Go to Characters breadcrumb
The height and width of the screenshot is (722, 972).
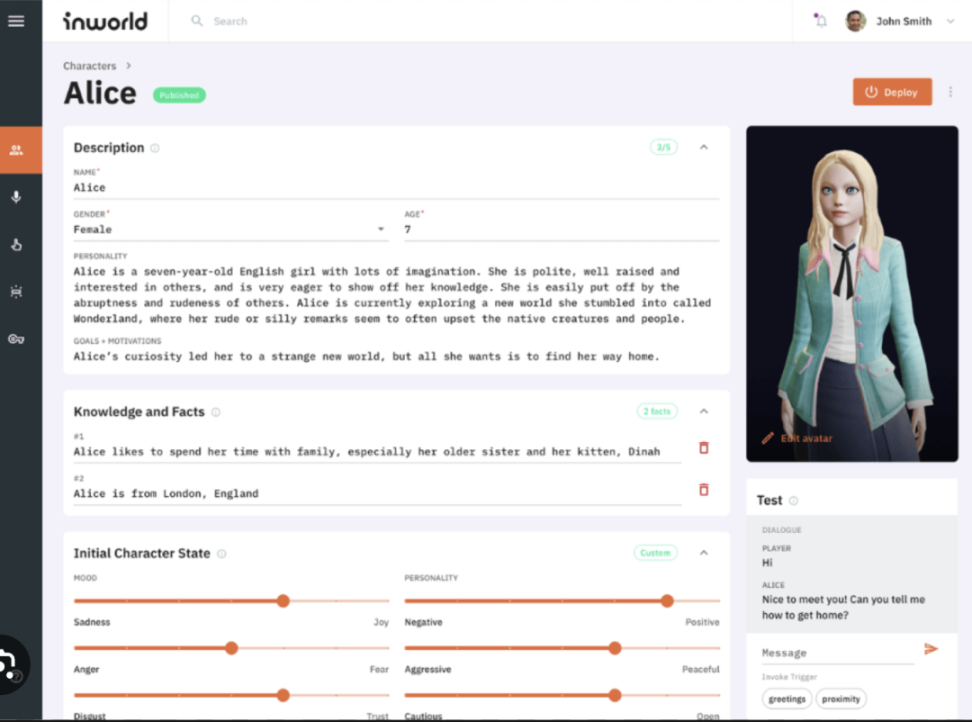coord(89,66)
